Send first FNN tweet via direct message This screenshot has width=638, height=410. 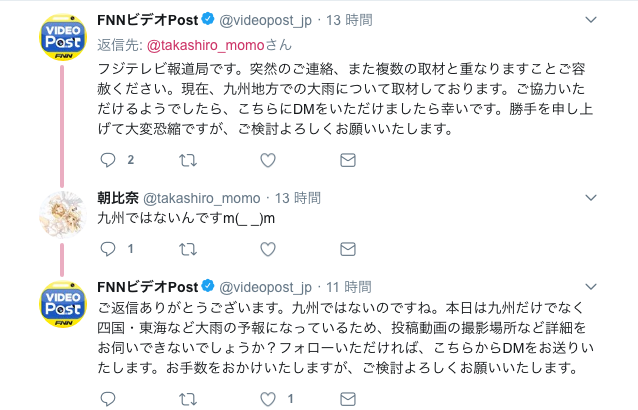tap(347, 160)
